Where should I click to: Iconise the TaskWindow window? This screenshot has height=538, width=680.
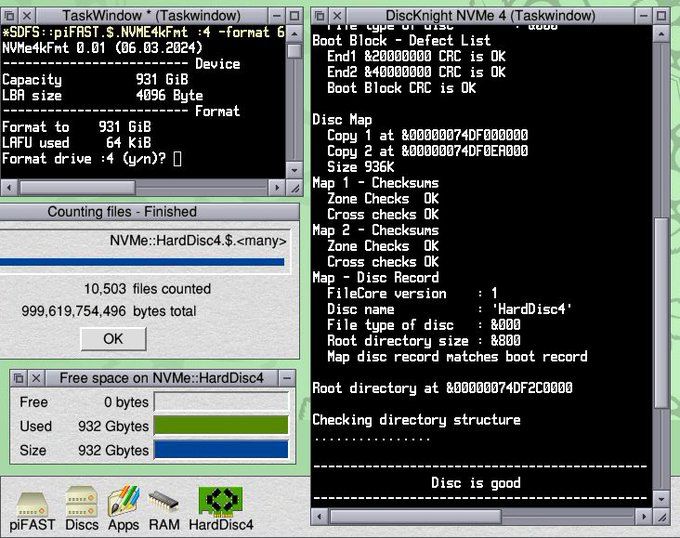click(276, 16)
